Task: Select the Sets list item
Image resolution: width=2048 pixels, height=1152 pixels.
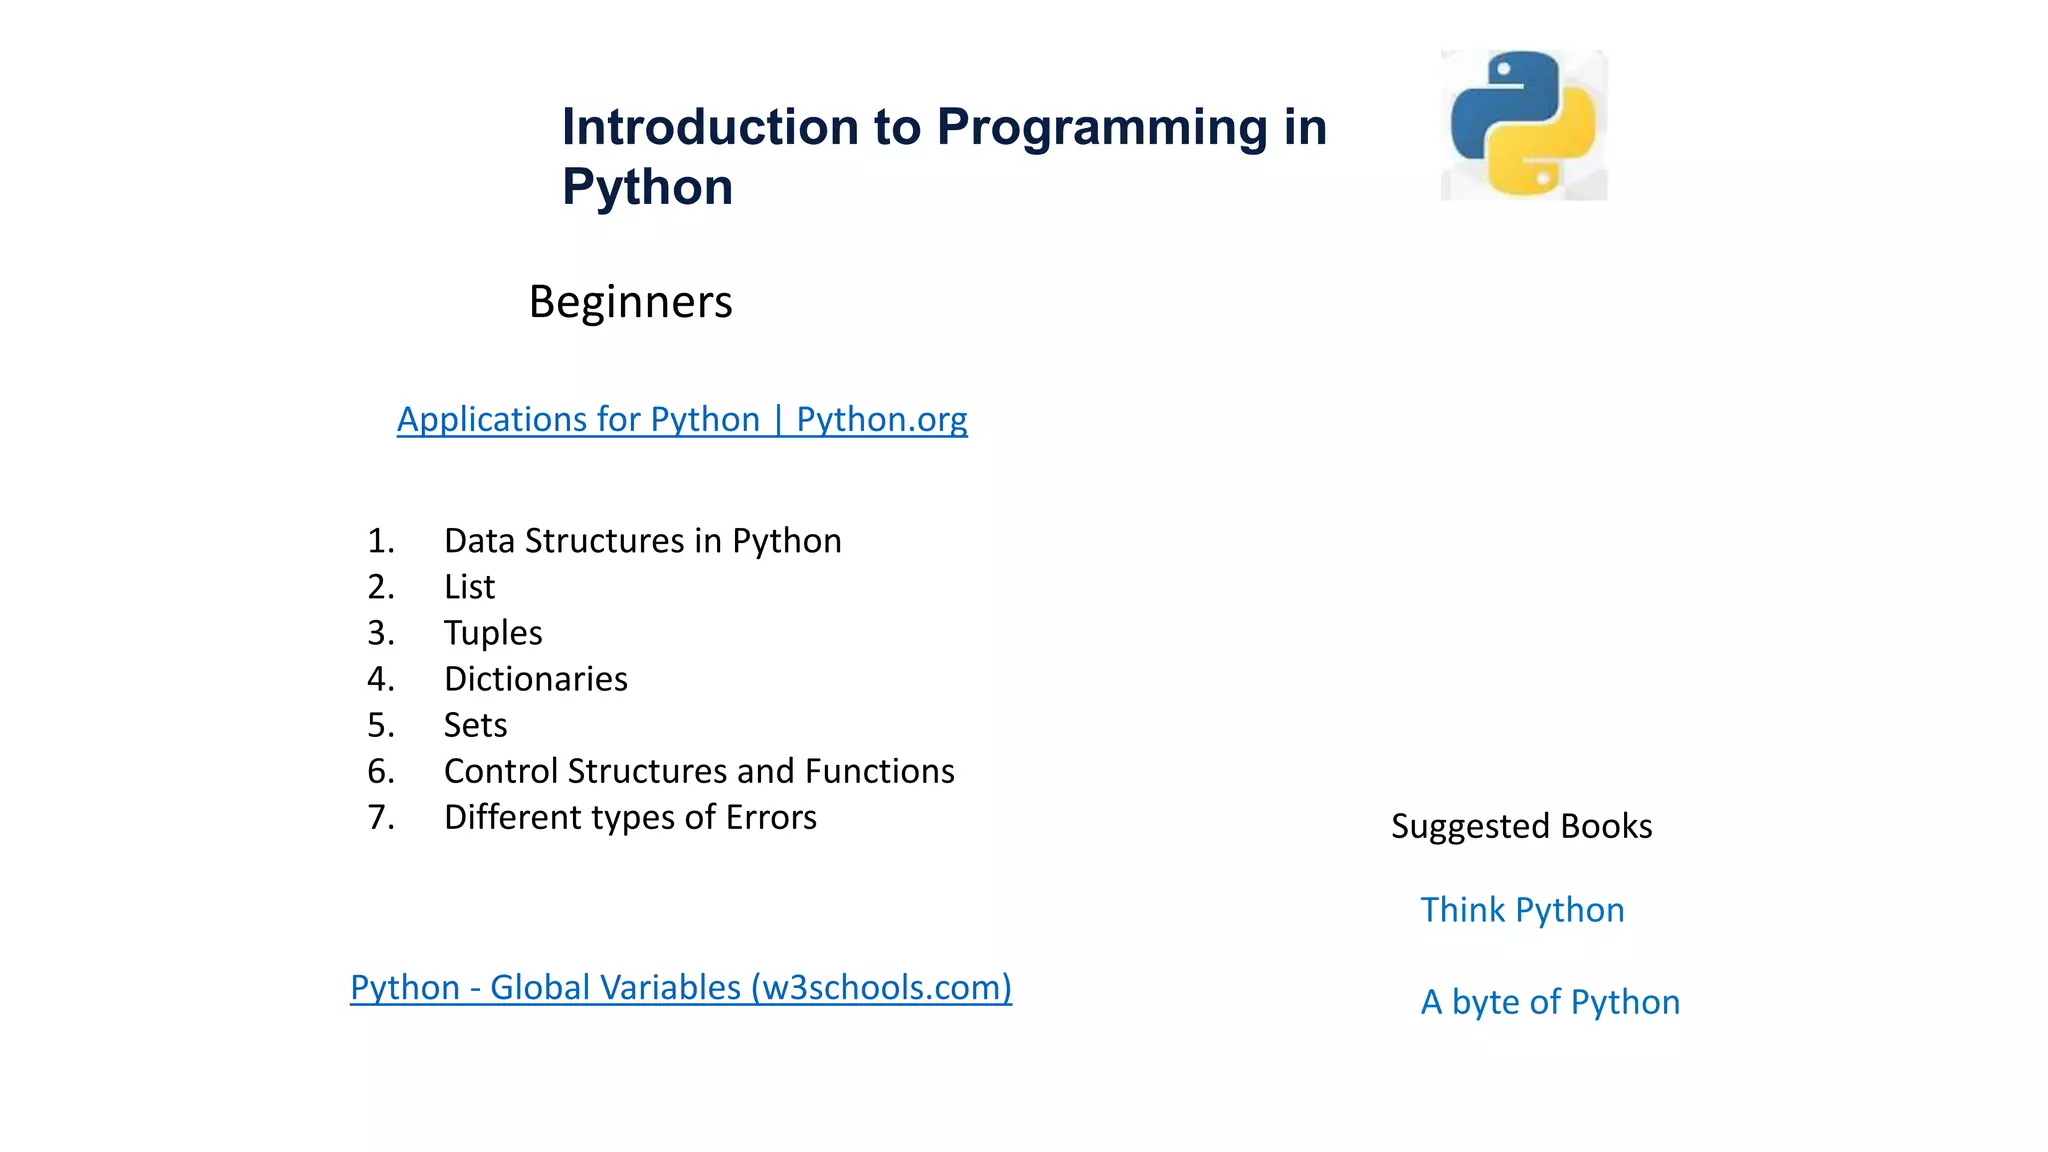Action: pos(475,725)
